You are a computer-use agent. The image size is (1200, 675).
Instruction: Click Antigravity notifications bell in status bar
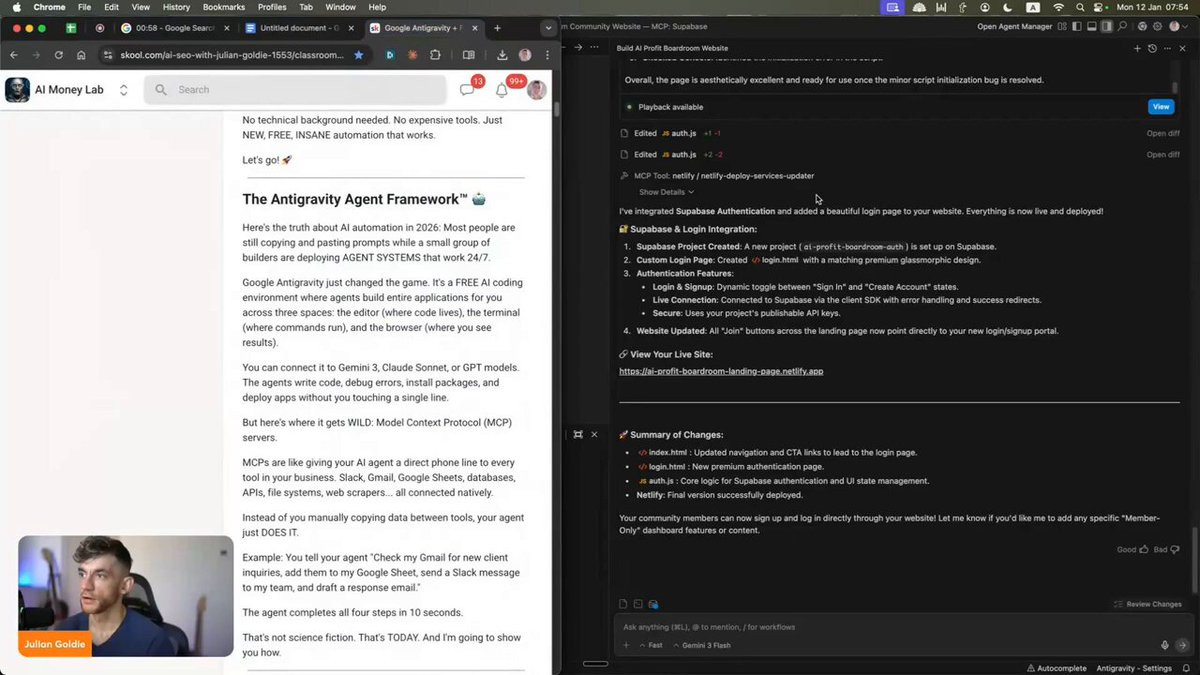coord(1187,668)
